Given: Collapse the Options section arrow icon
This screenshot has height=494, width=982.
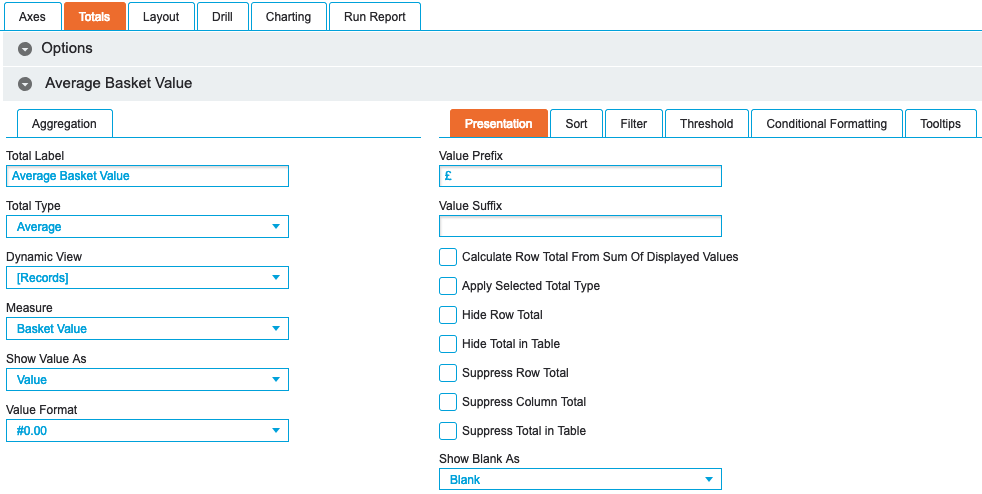Looking at the screenshot, I should click(x=25, y=49).
